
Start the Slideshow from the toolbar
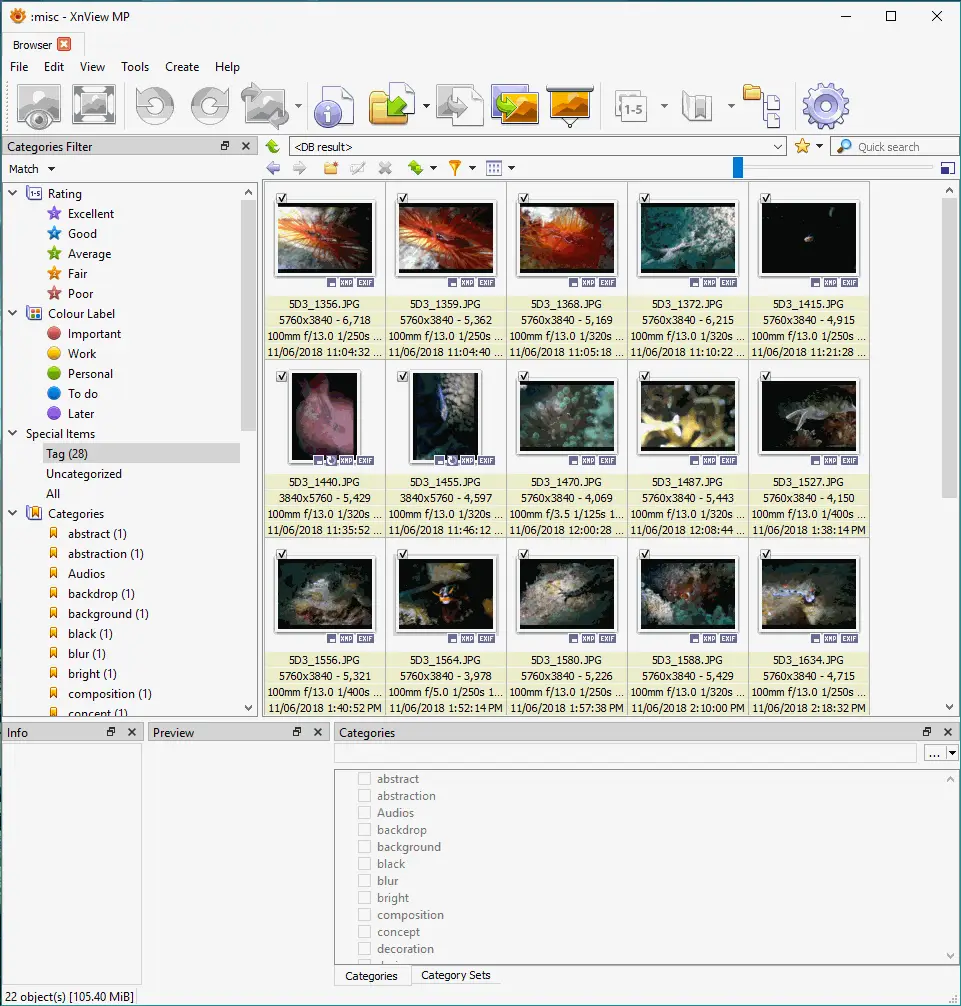571,106
